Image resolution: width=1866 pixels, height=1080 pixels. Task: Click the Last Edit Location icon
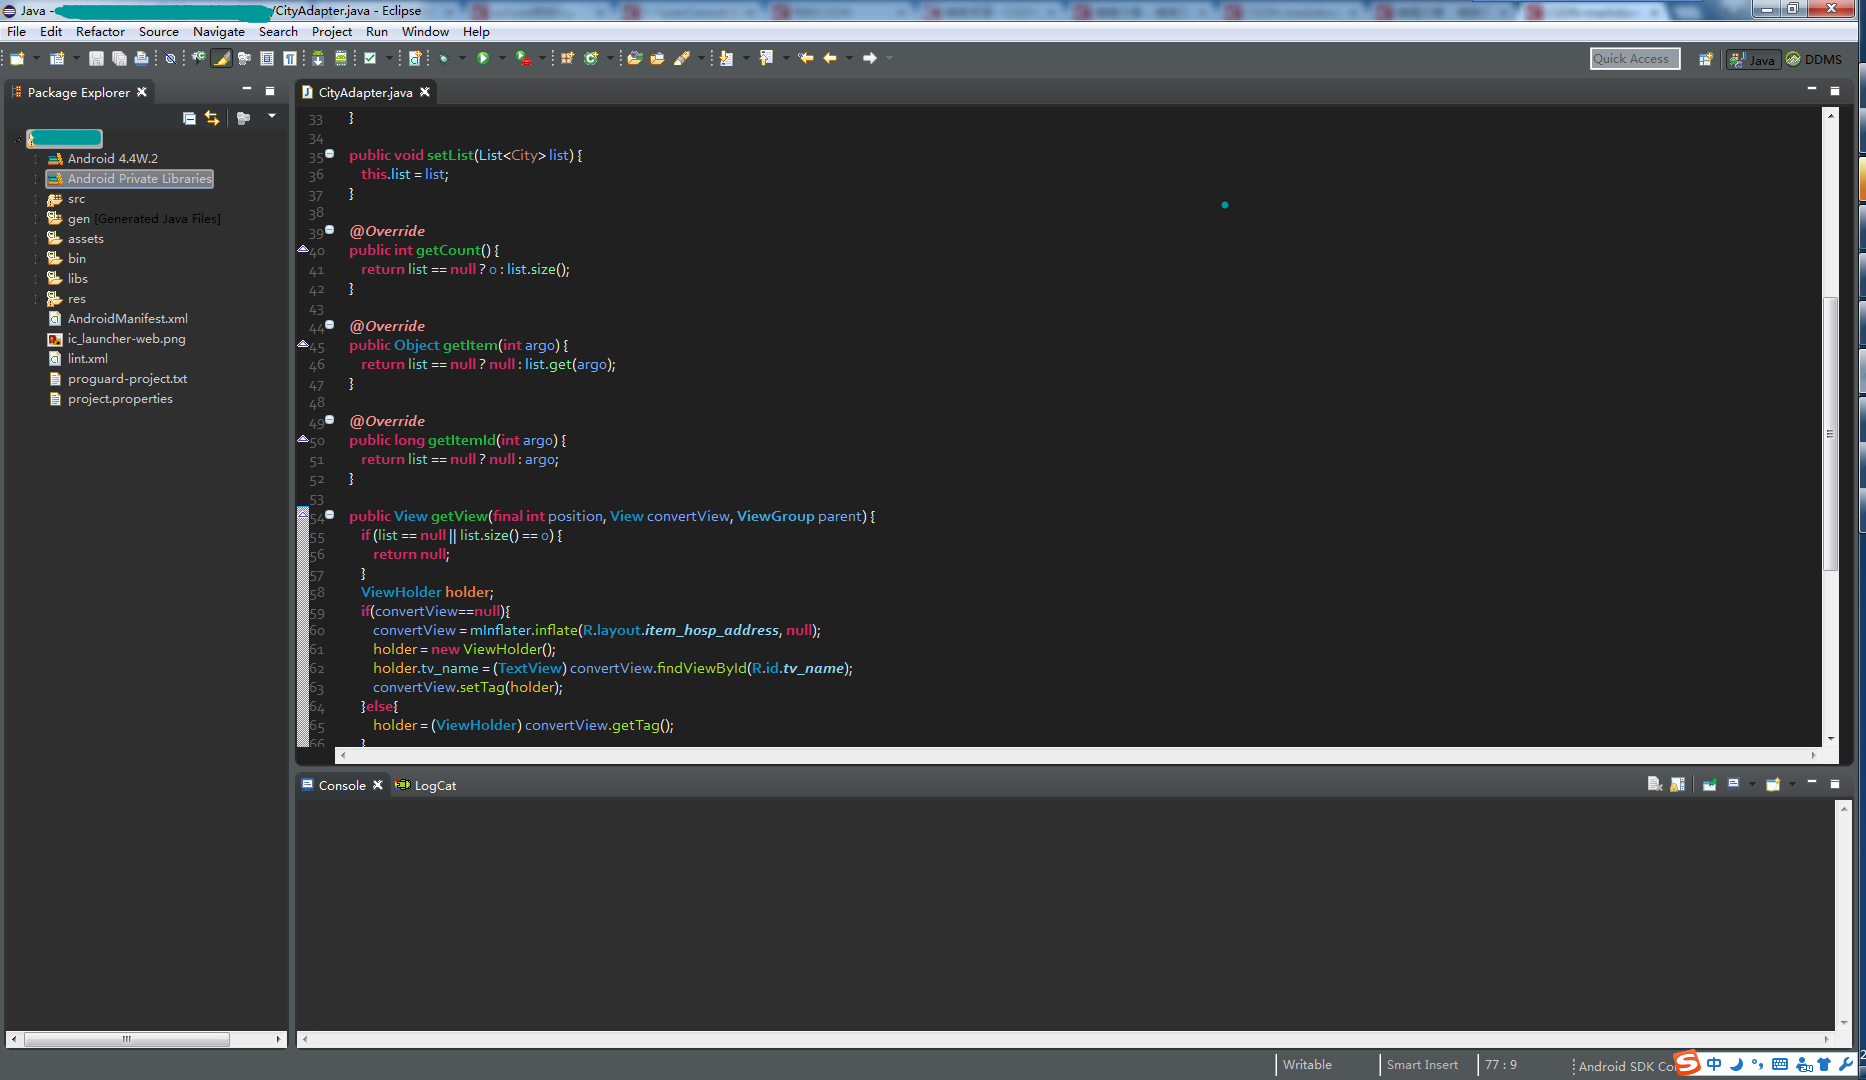806,58
